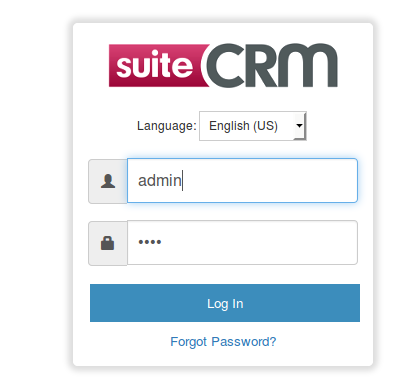This screenshot has height=382, width=399.
Task: Click the blue Log In button
Action: tap(225, 303)
